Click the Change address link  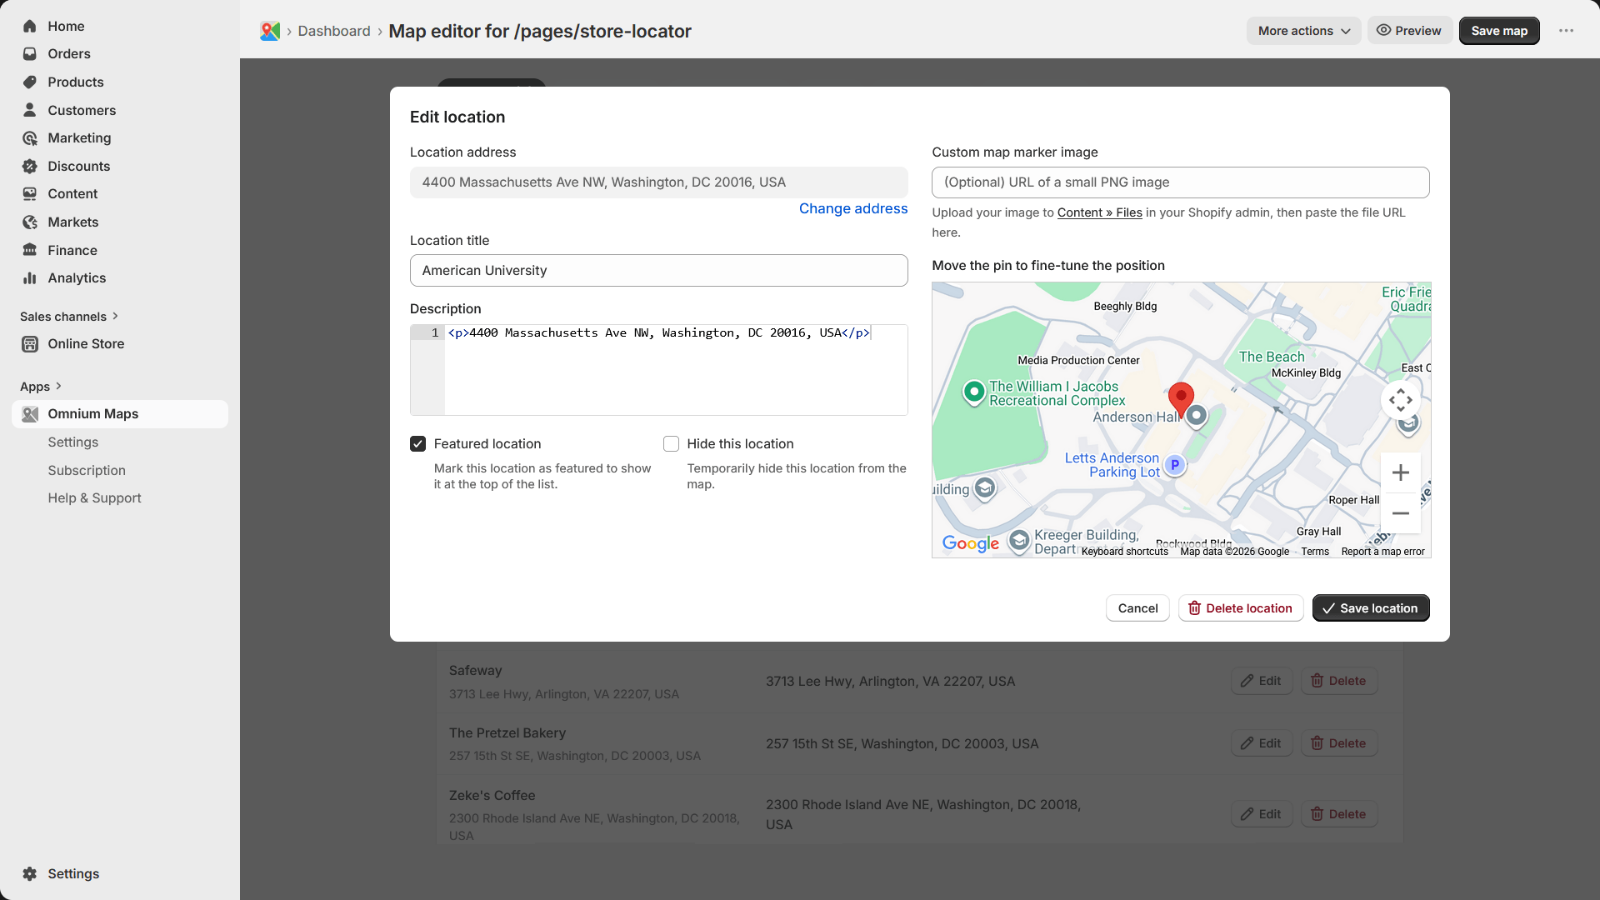pyautogui.click(x=853, y=208)
